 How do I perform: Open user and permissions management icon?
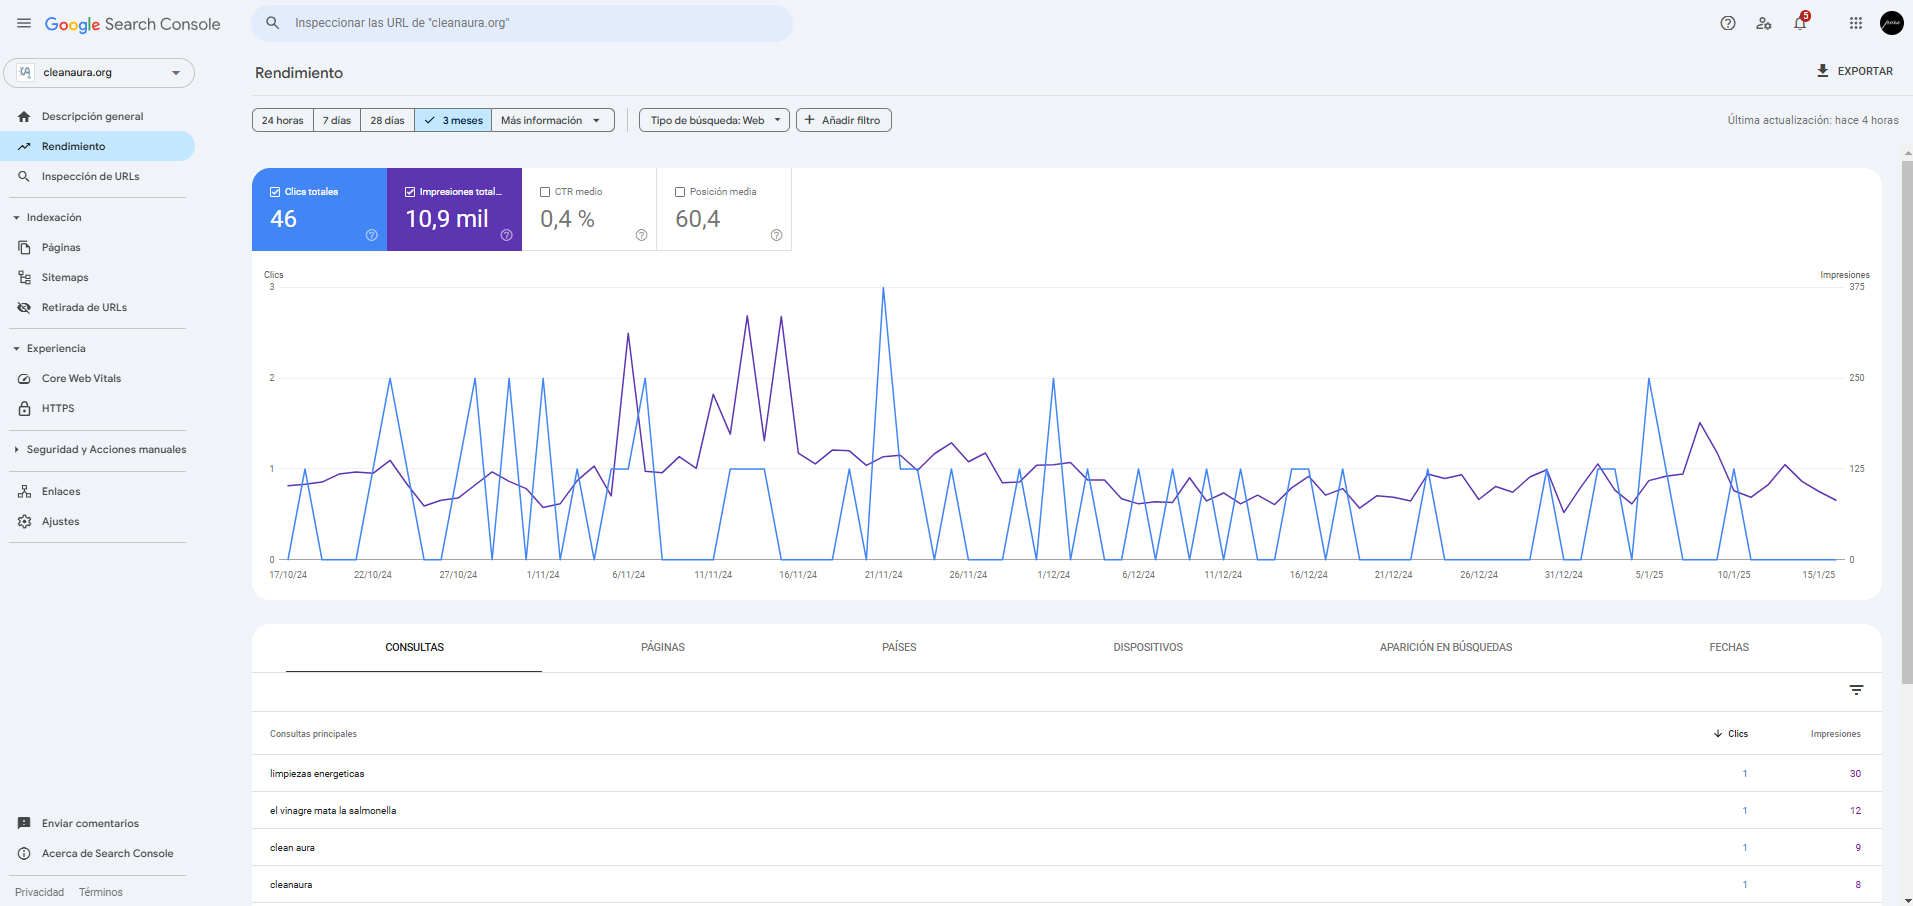click(x=1764, y=23)
